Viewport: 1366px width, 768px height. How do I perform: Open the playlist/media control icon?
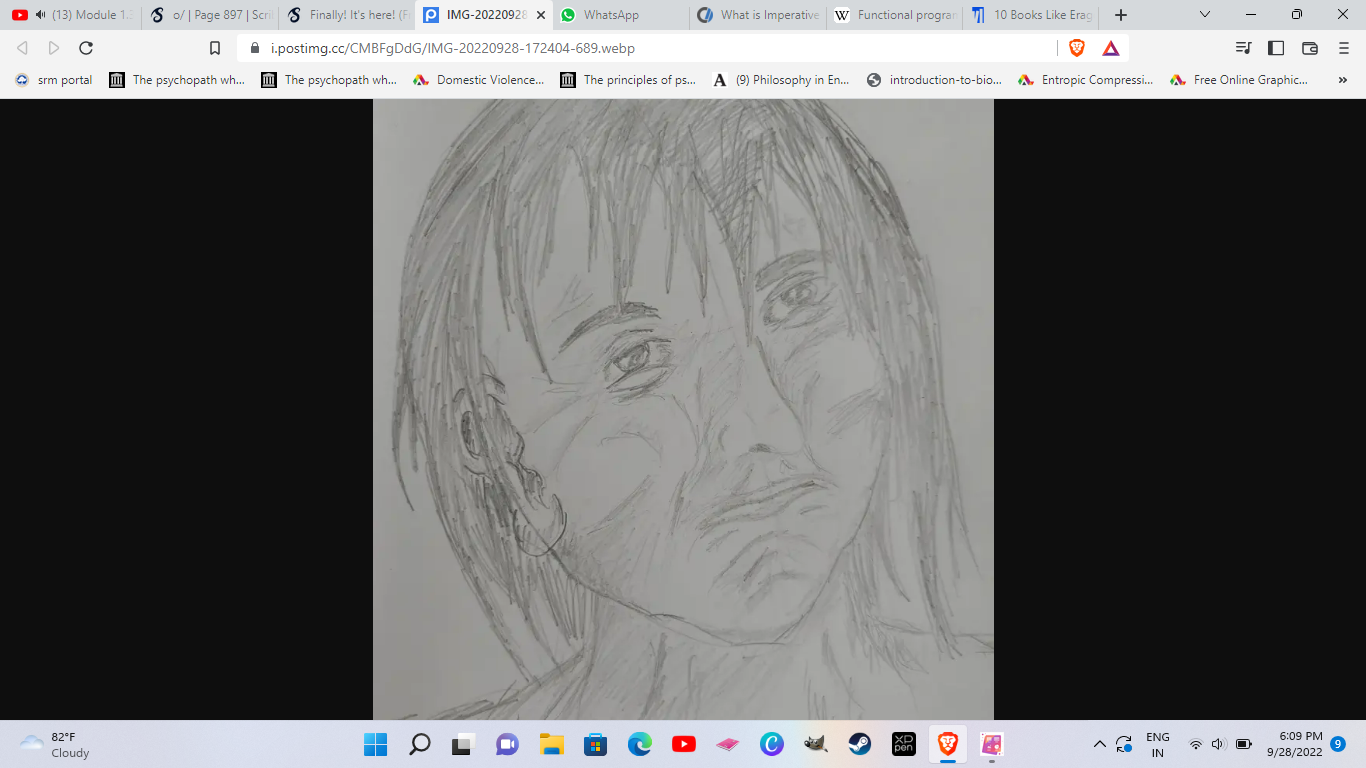pos(1243,48)
